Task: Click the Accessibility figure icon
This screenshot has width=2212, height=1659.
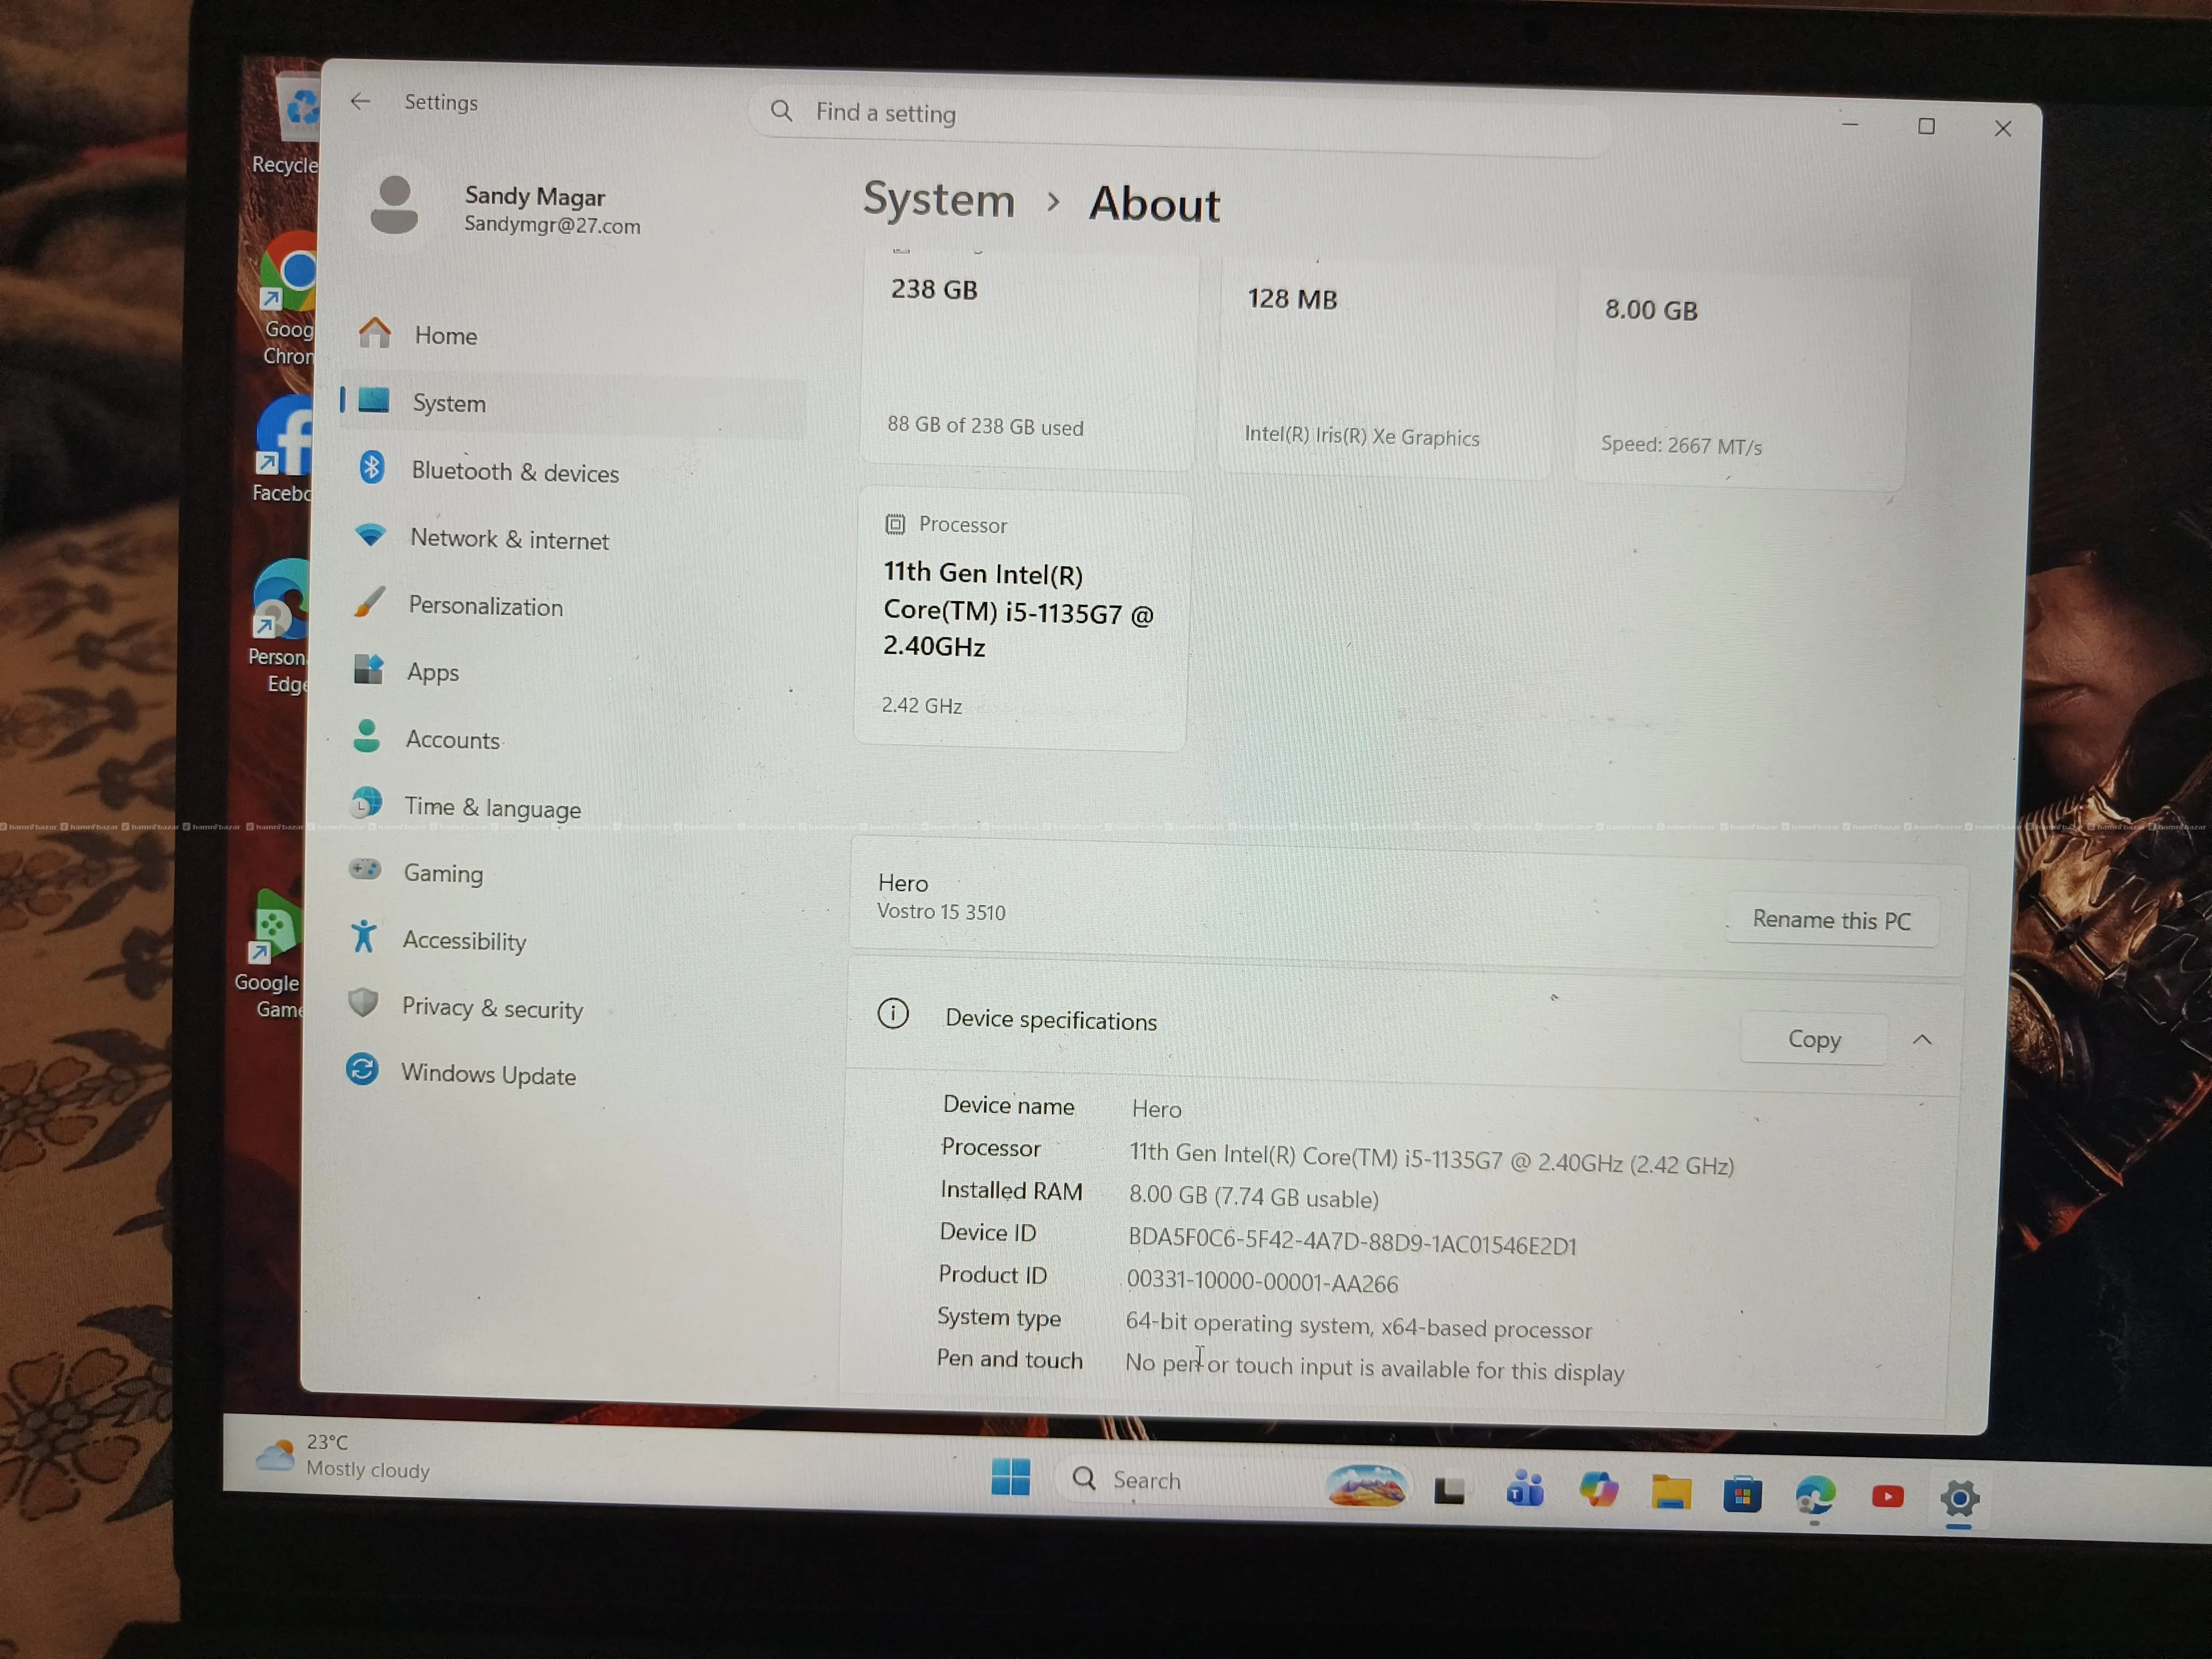Action: click(x=364, y=936)
